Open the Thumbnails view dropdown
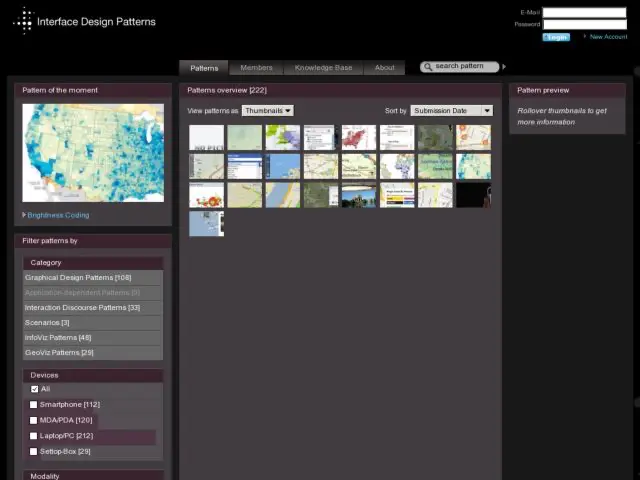The height and width of the screenshot is (480, 640). tap(267, 111)
